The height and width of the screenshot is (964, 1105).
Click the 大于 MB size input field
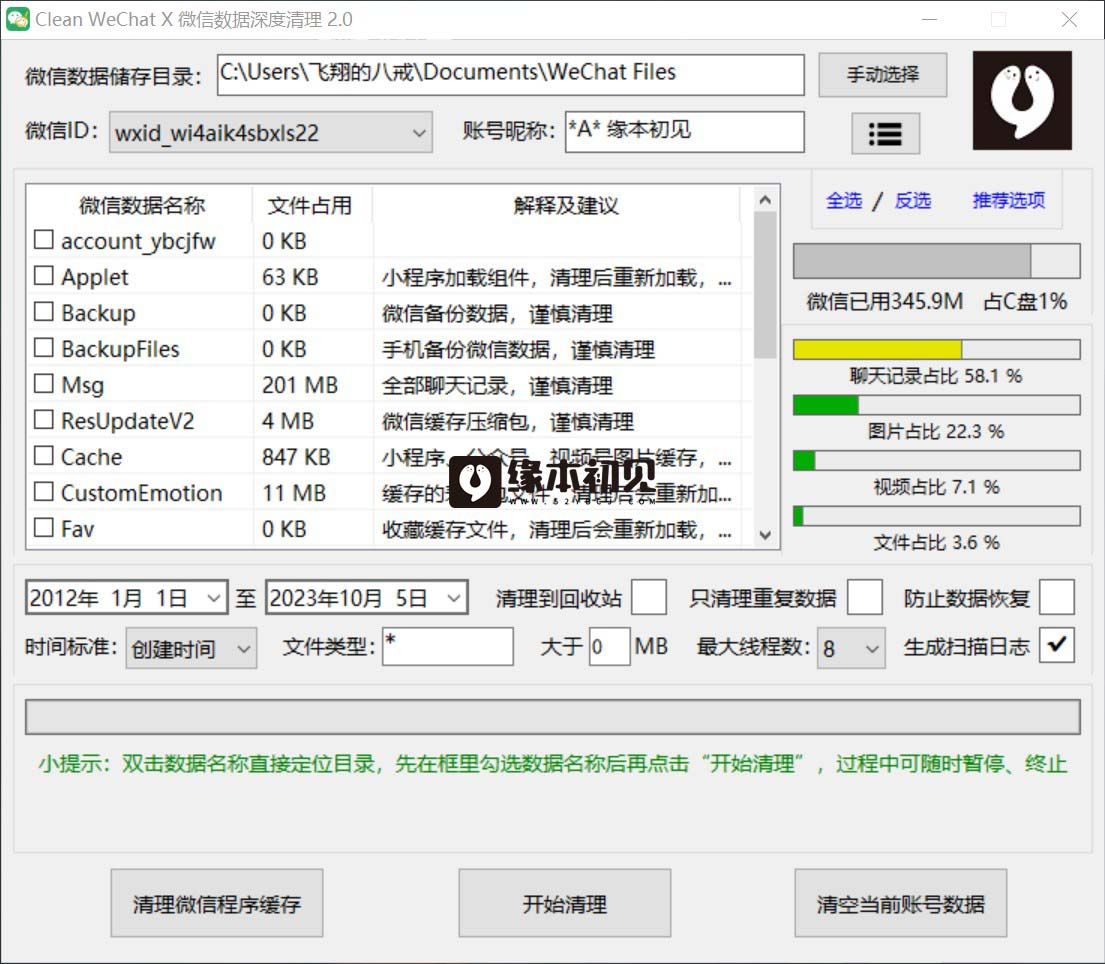(x=610, y=647)
